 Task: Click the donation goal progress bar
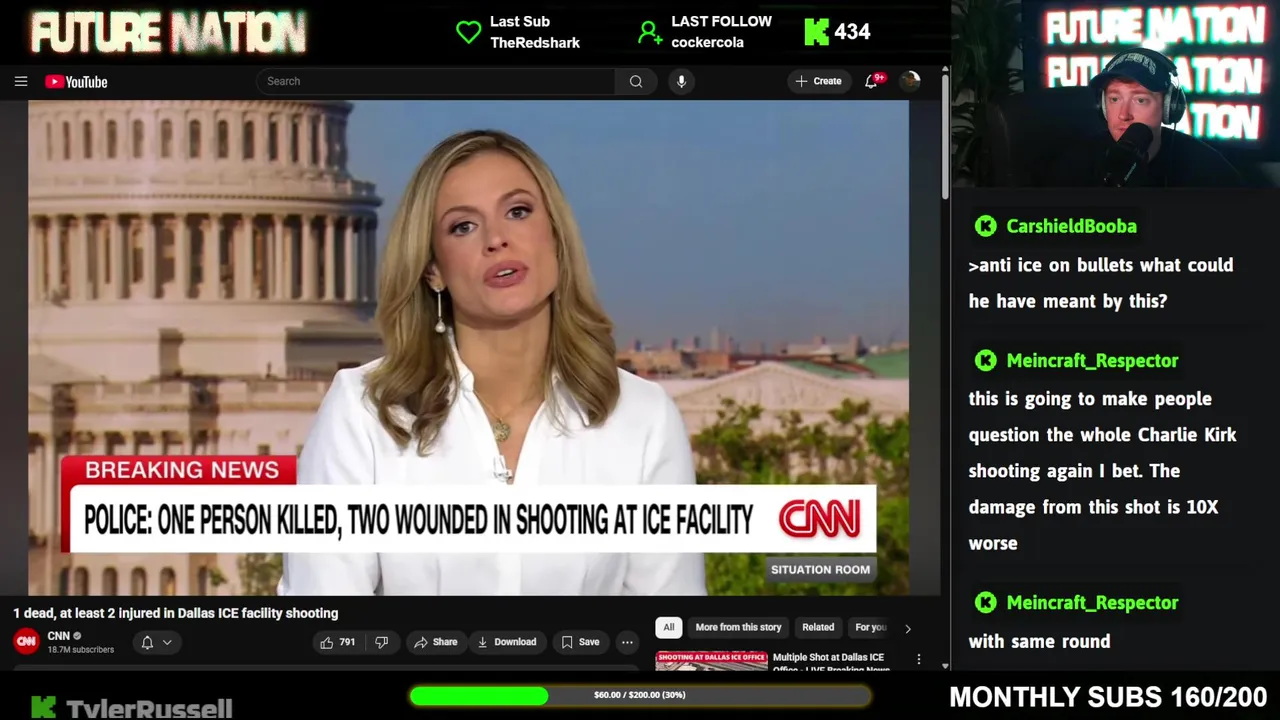(640, 695)
